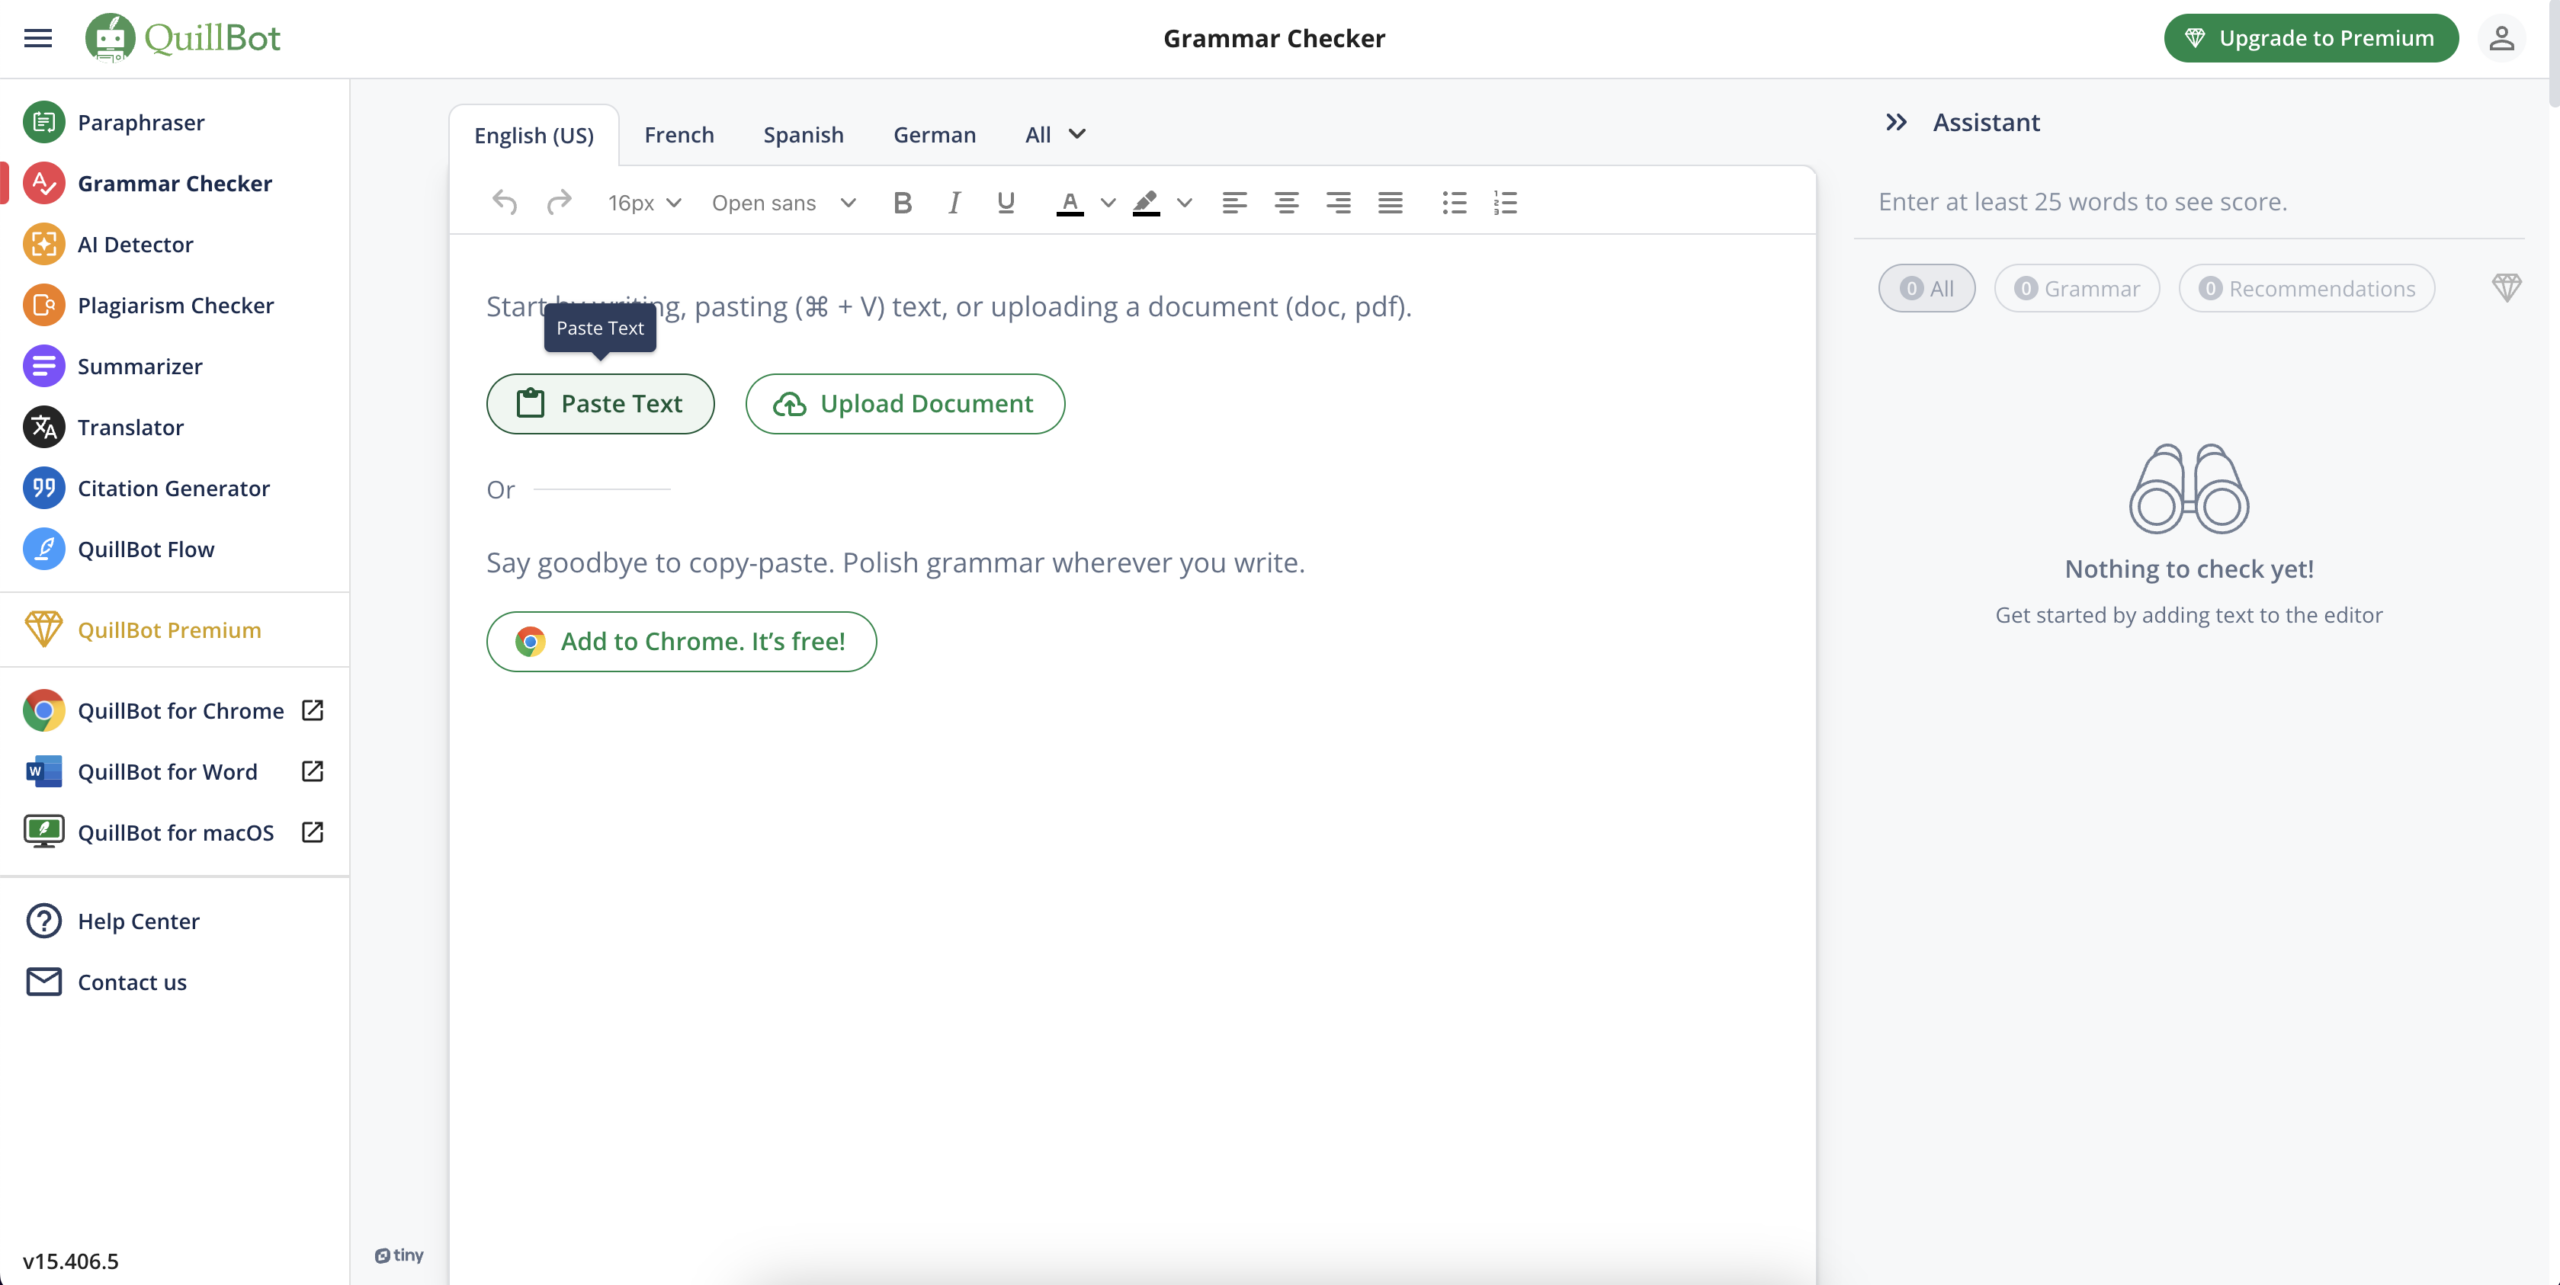The image size is (2560, 1285).
Task: Click the AI Detector sidebar icon
Action: [44, 243]
